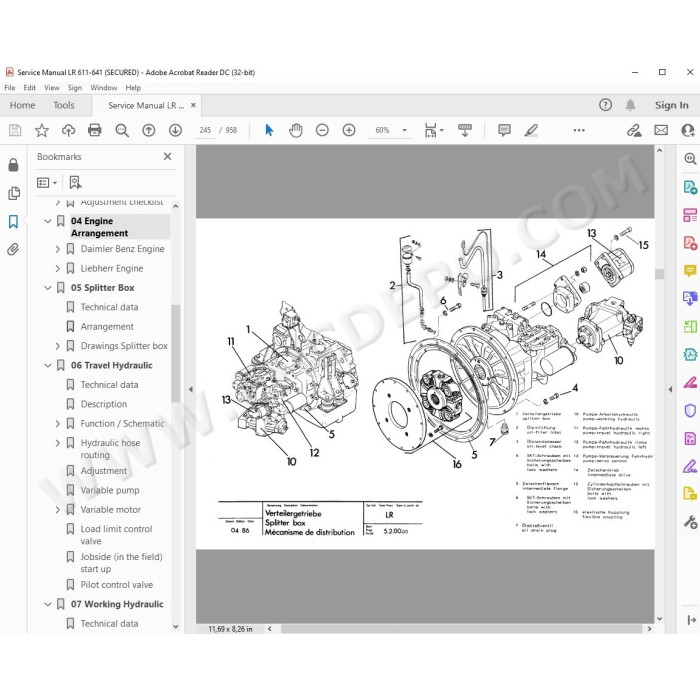
Task: Expand the Function / Schematic bookmark
Action: tap(57, 424)
